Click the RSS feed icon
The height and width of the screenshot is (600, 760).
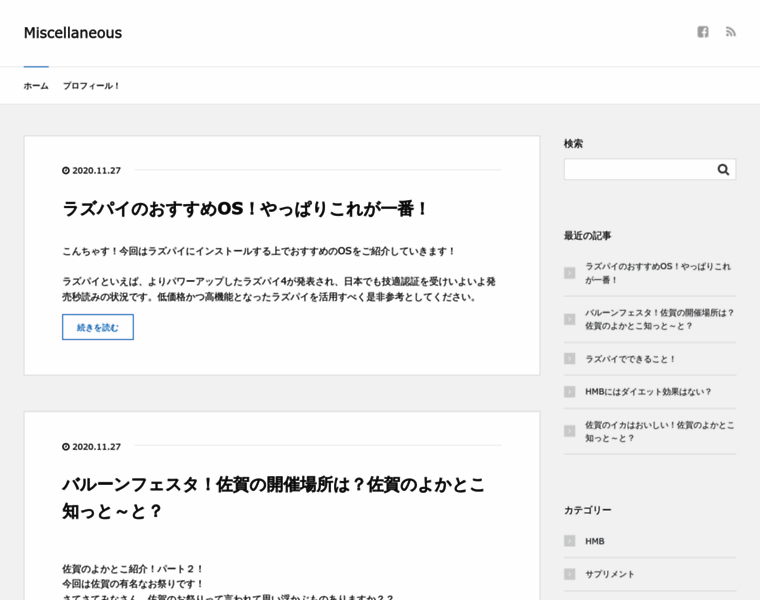(731, 32)
